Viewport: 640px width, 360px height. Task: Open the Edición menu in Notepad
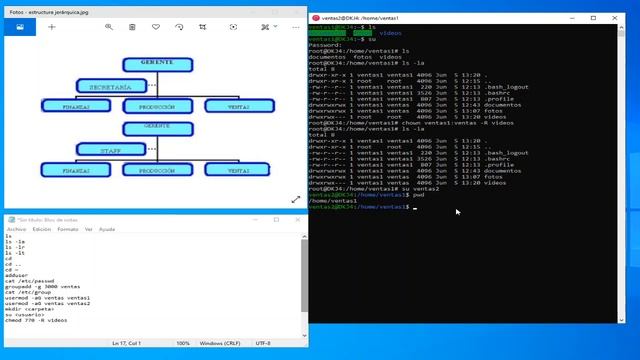[x=42, y=229]
